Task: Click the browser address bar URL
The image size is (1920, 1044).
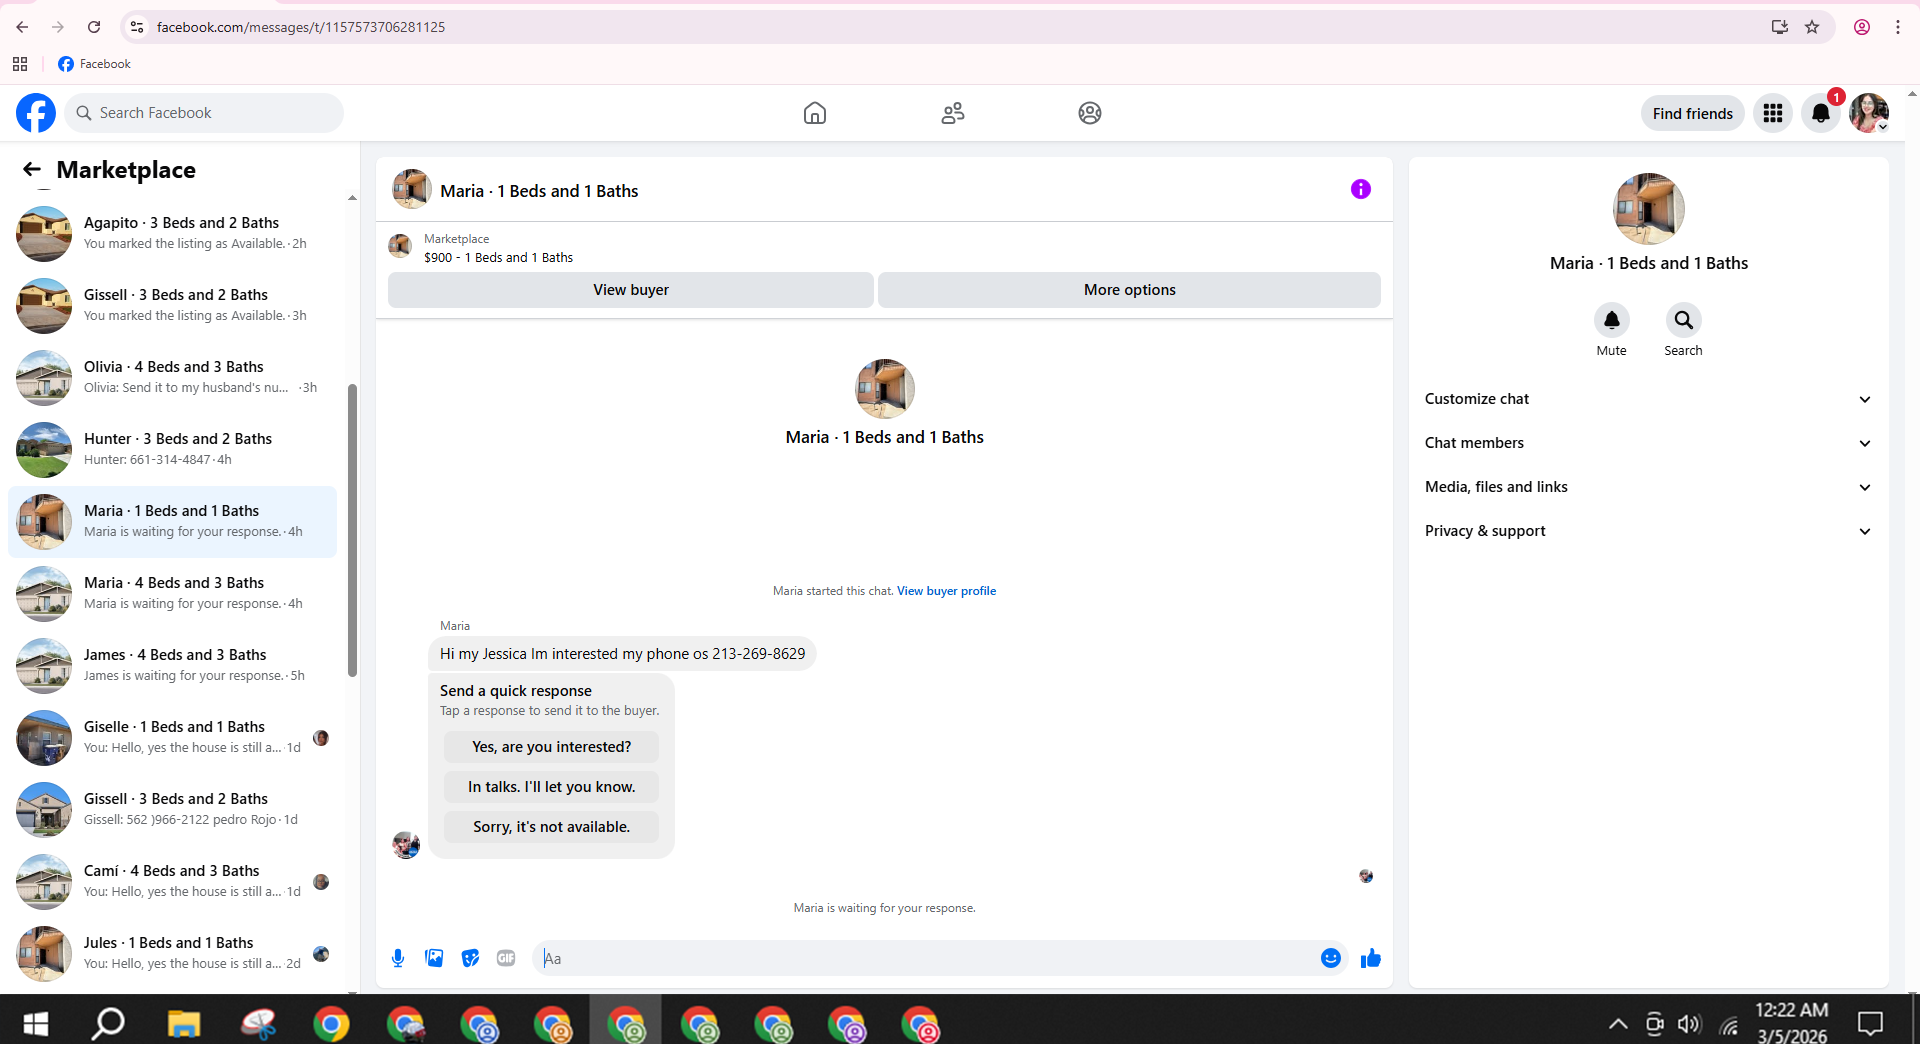Action: point(301,27)
